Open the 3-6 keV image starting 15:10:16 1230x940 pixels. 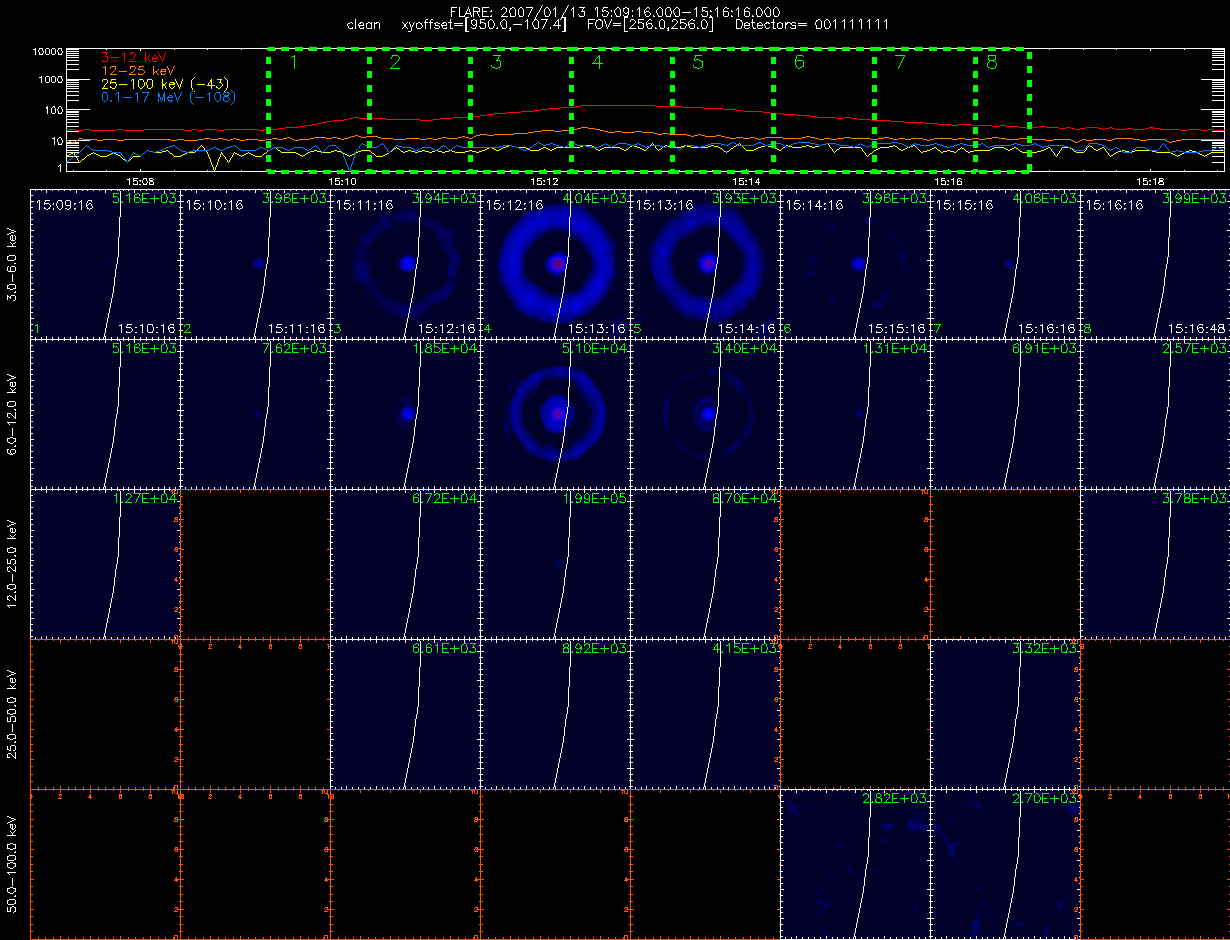[256, 263]
